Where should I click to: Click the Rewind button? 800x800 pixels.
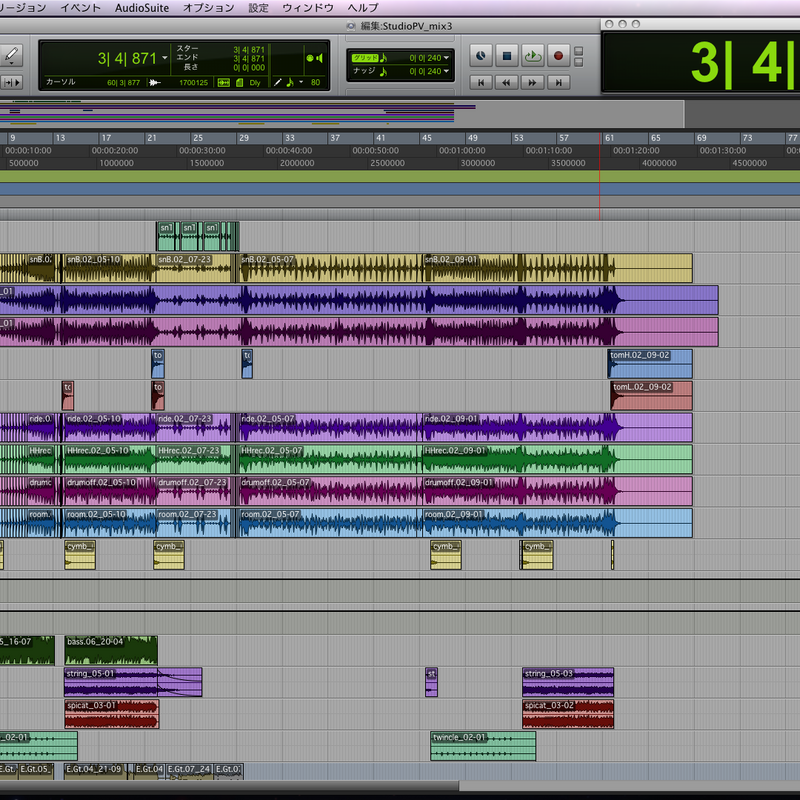[506, 82]
